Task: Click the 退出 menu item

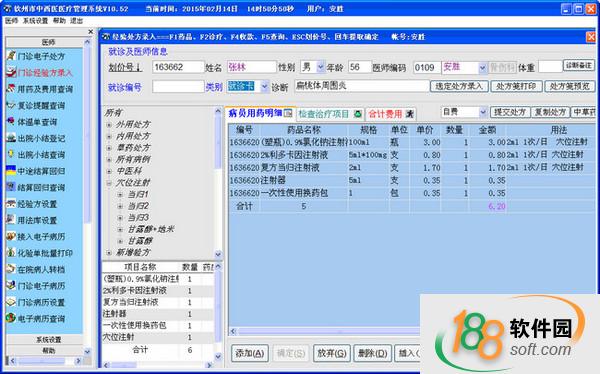Action: coord(77,21)
